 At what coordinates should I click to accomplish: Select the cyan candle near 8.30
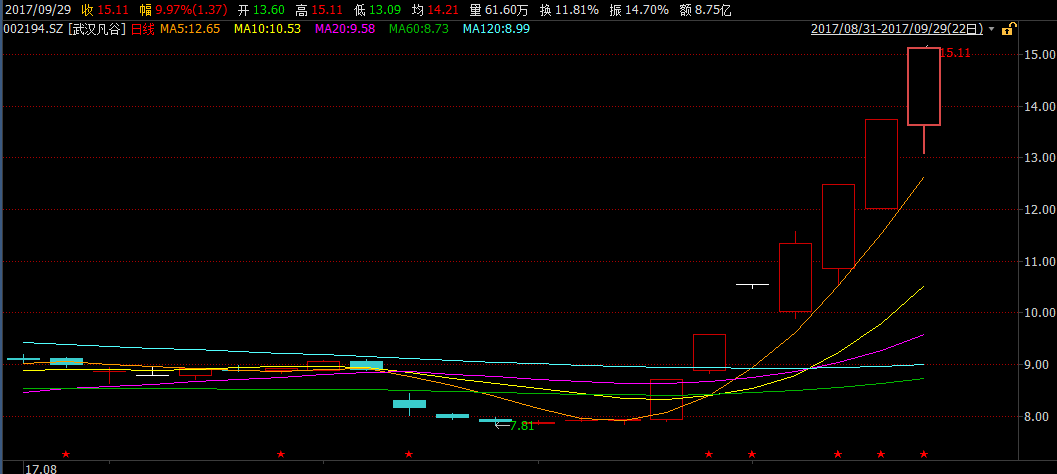tap(409, 404)
